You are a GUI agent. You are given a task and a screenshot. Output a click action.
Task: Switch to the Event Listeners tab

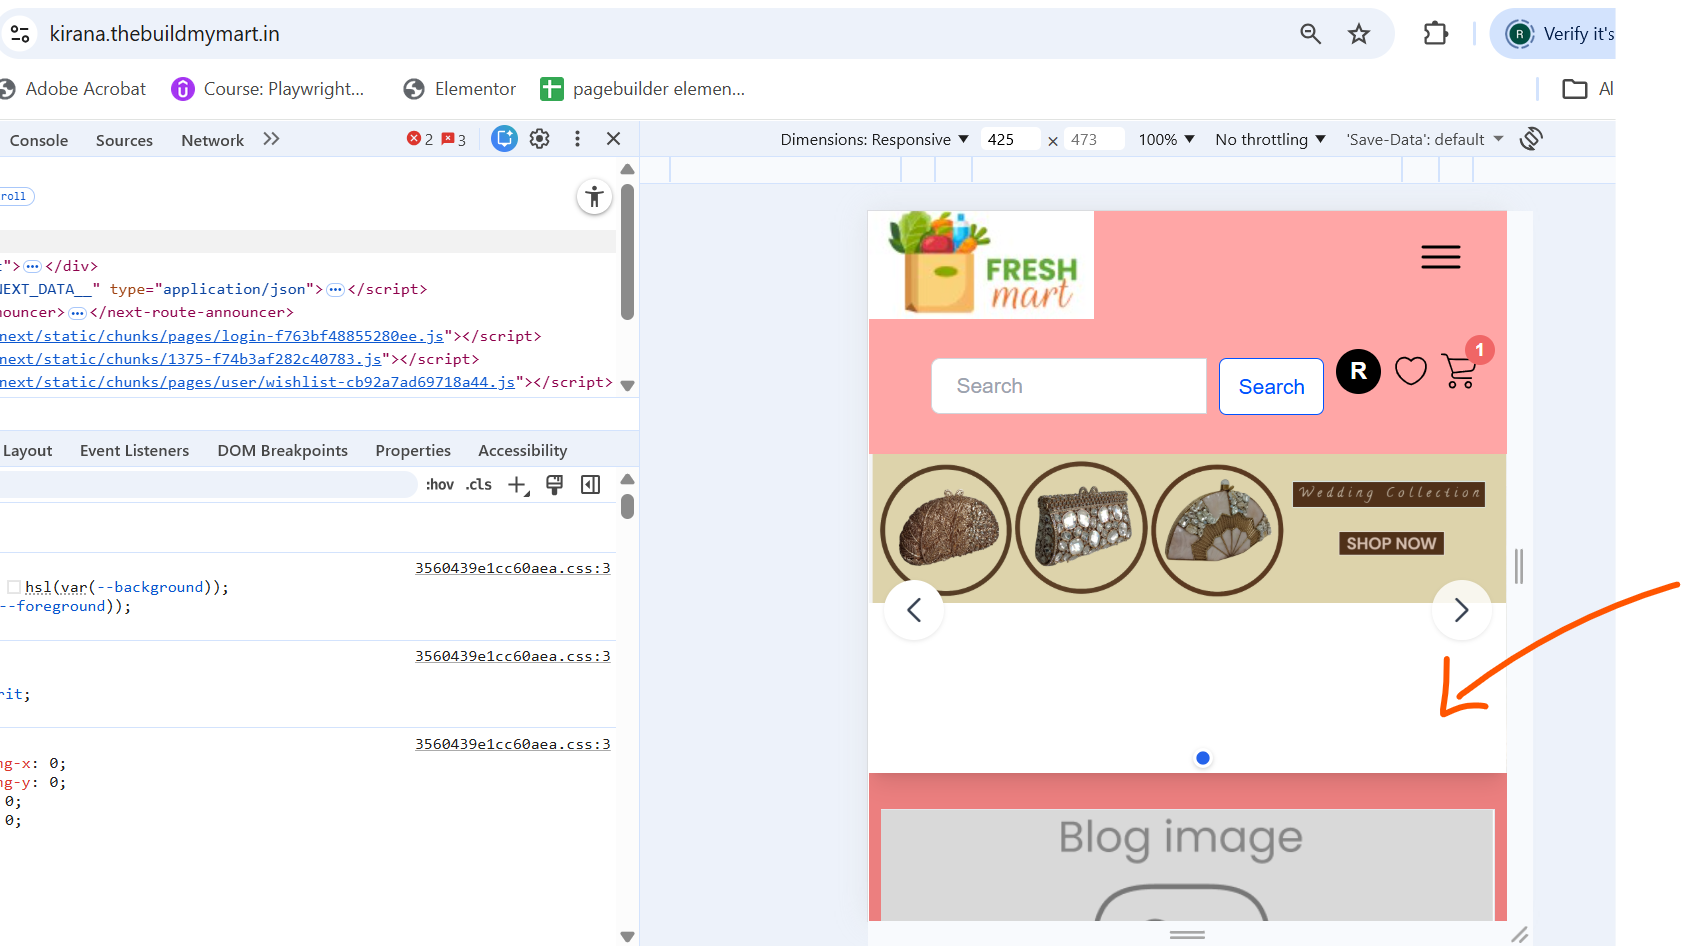click(x=134, y=451)
